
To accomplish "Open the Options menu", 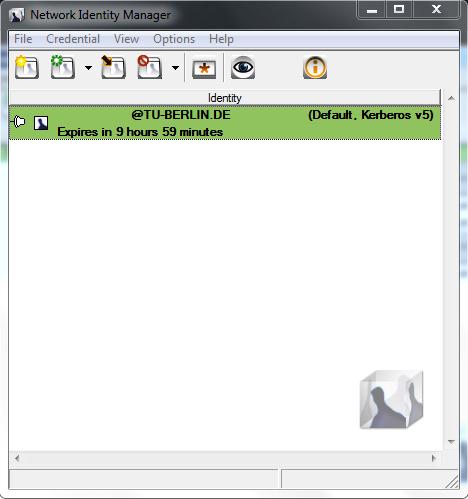I will click(x=174, y=39).
